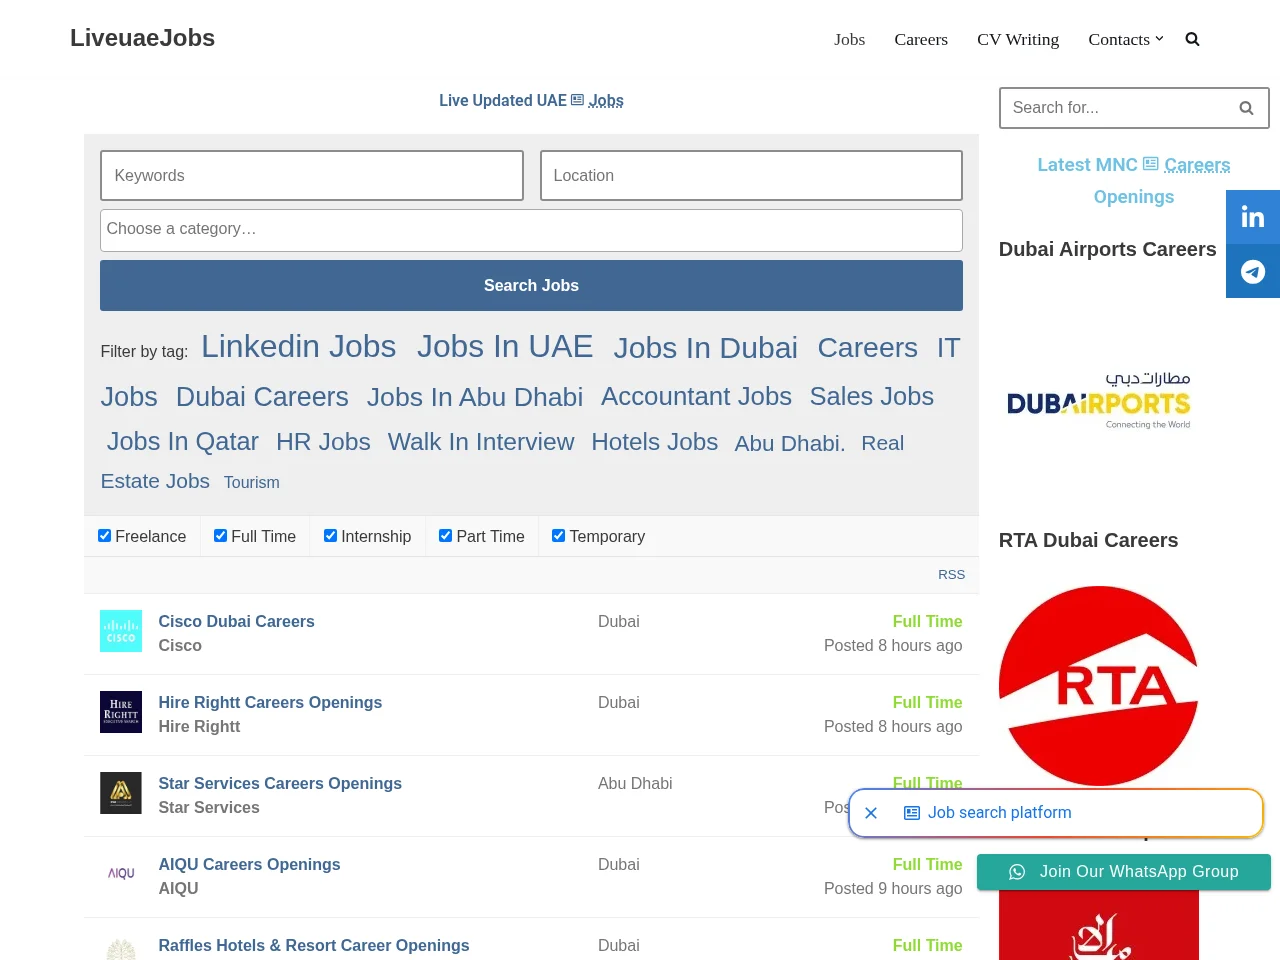The image size is (1280, 960).
Task: Click the Hire Right company logo
Action: pos(121,712)
